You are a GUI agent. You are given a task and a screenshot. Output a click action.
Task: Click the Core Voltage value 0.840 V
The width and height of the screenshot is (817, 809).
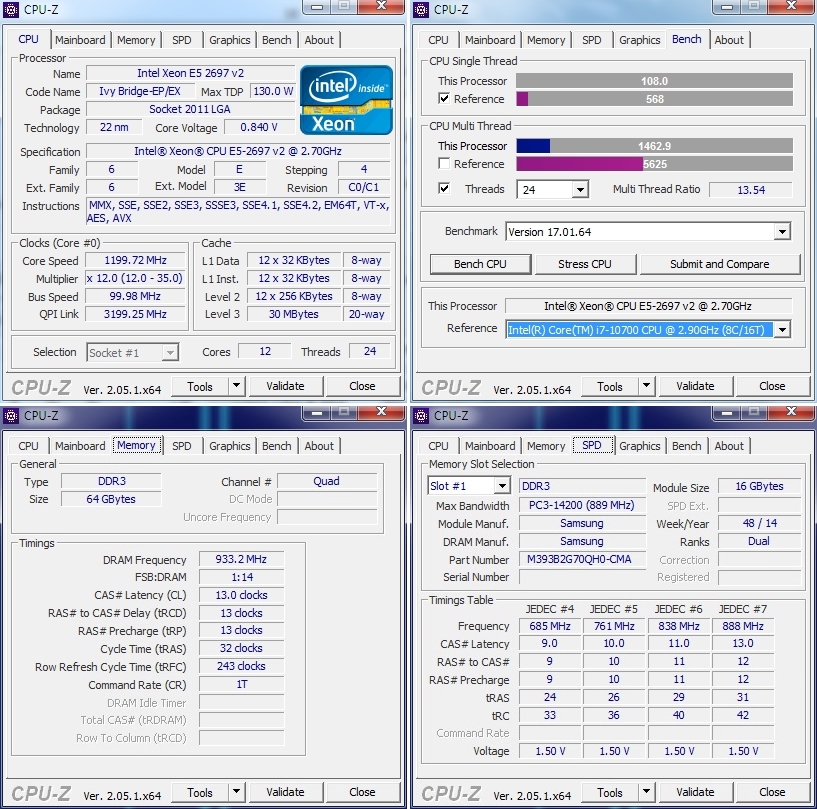click(x=258, y=127)
